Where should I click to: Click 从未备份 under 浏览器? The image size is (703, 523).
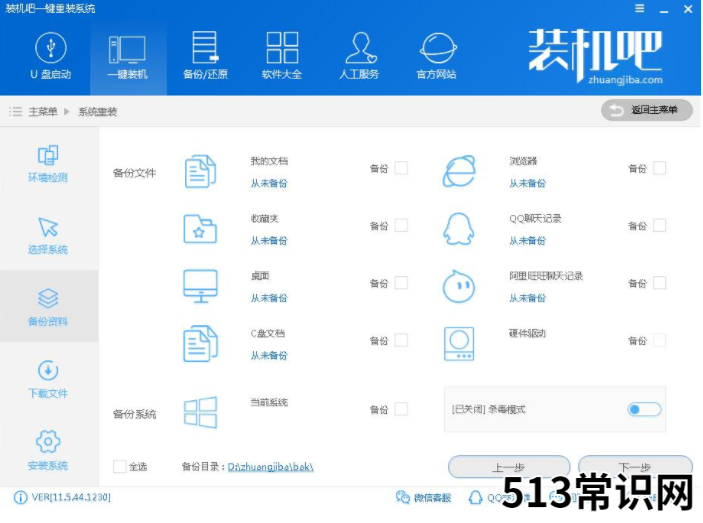528,183
